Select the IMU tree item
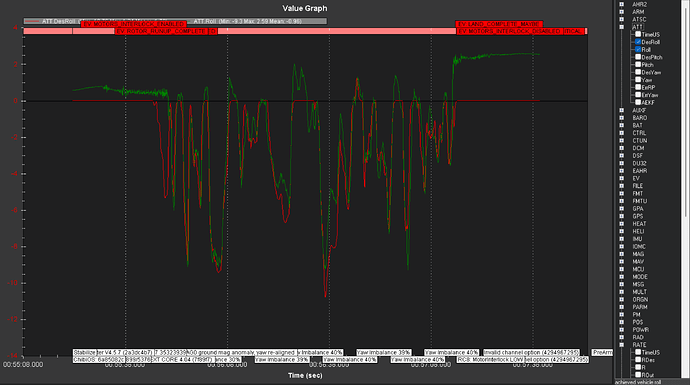This screenshot has width=690, height=385. pos(637,239)
